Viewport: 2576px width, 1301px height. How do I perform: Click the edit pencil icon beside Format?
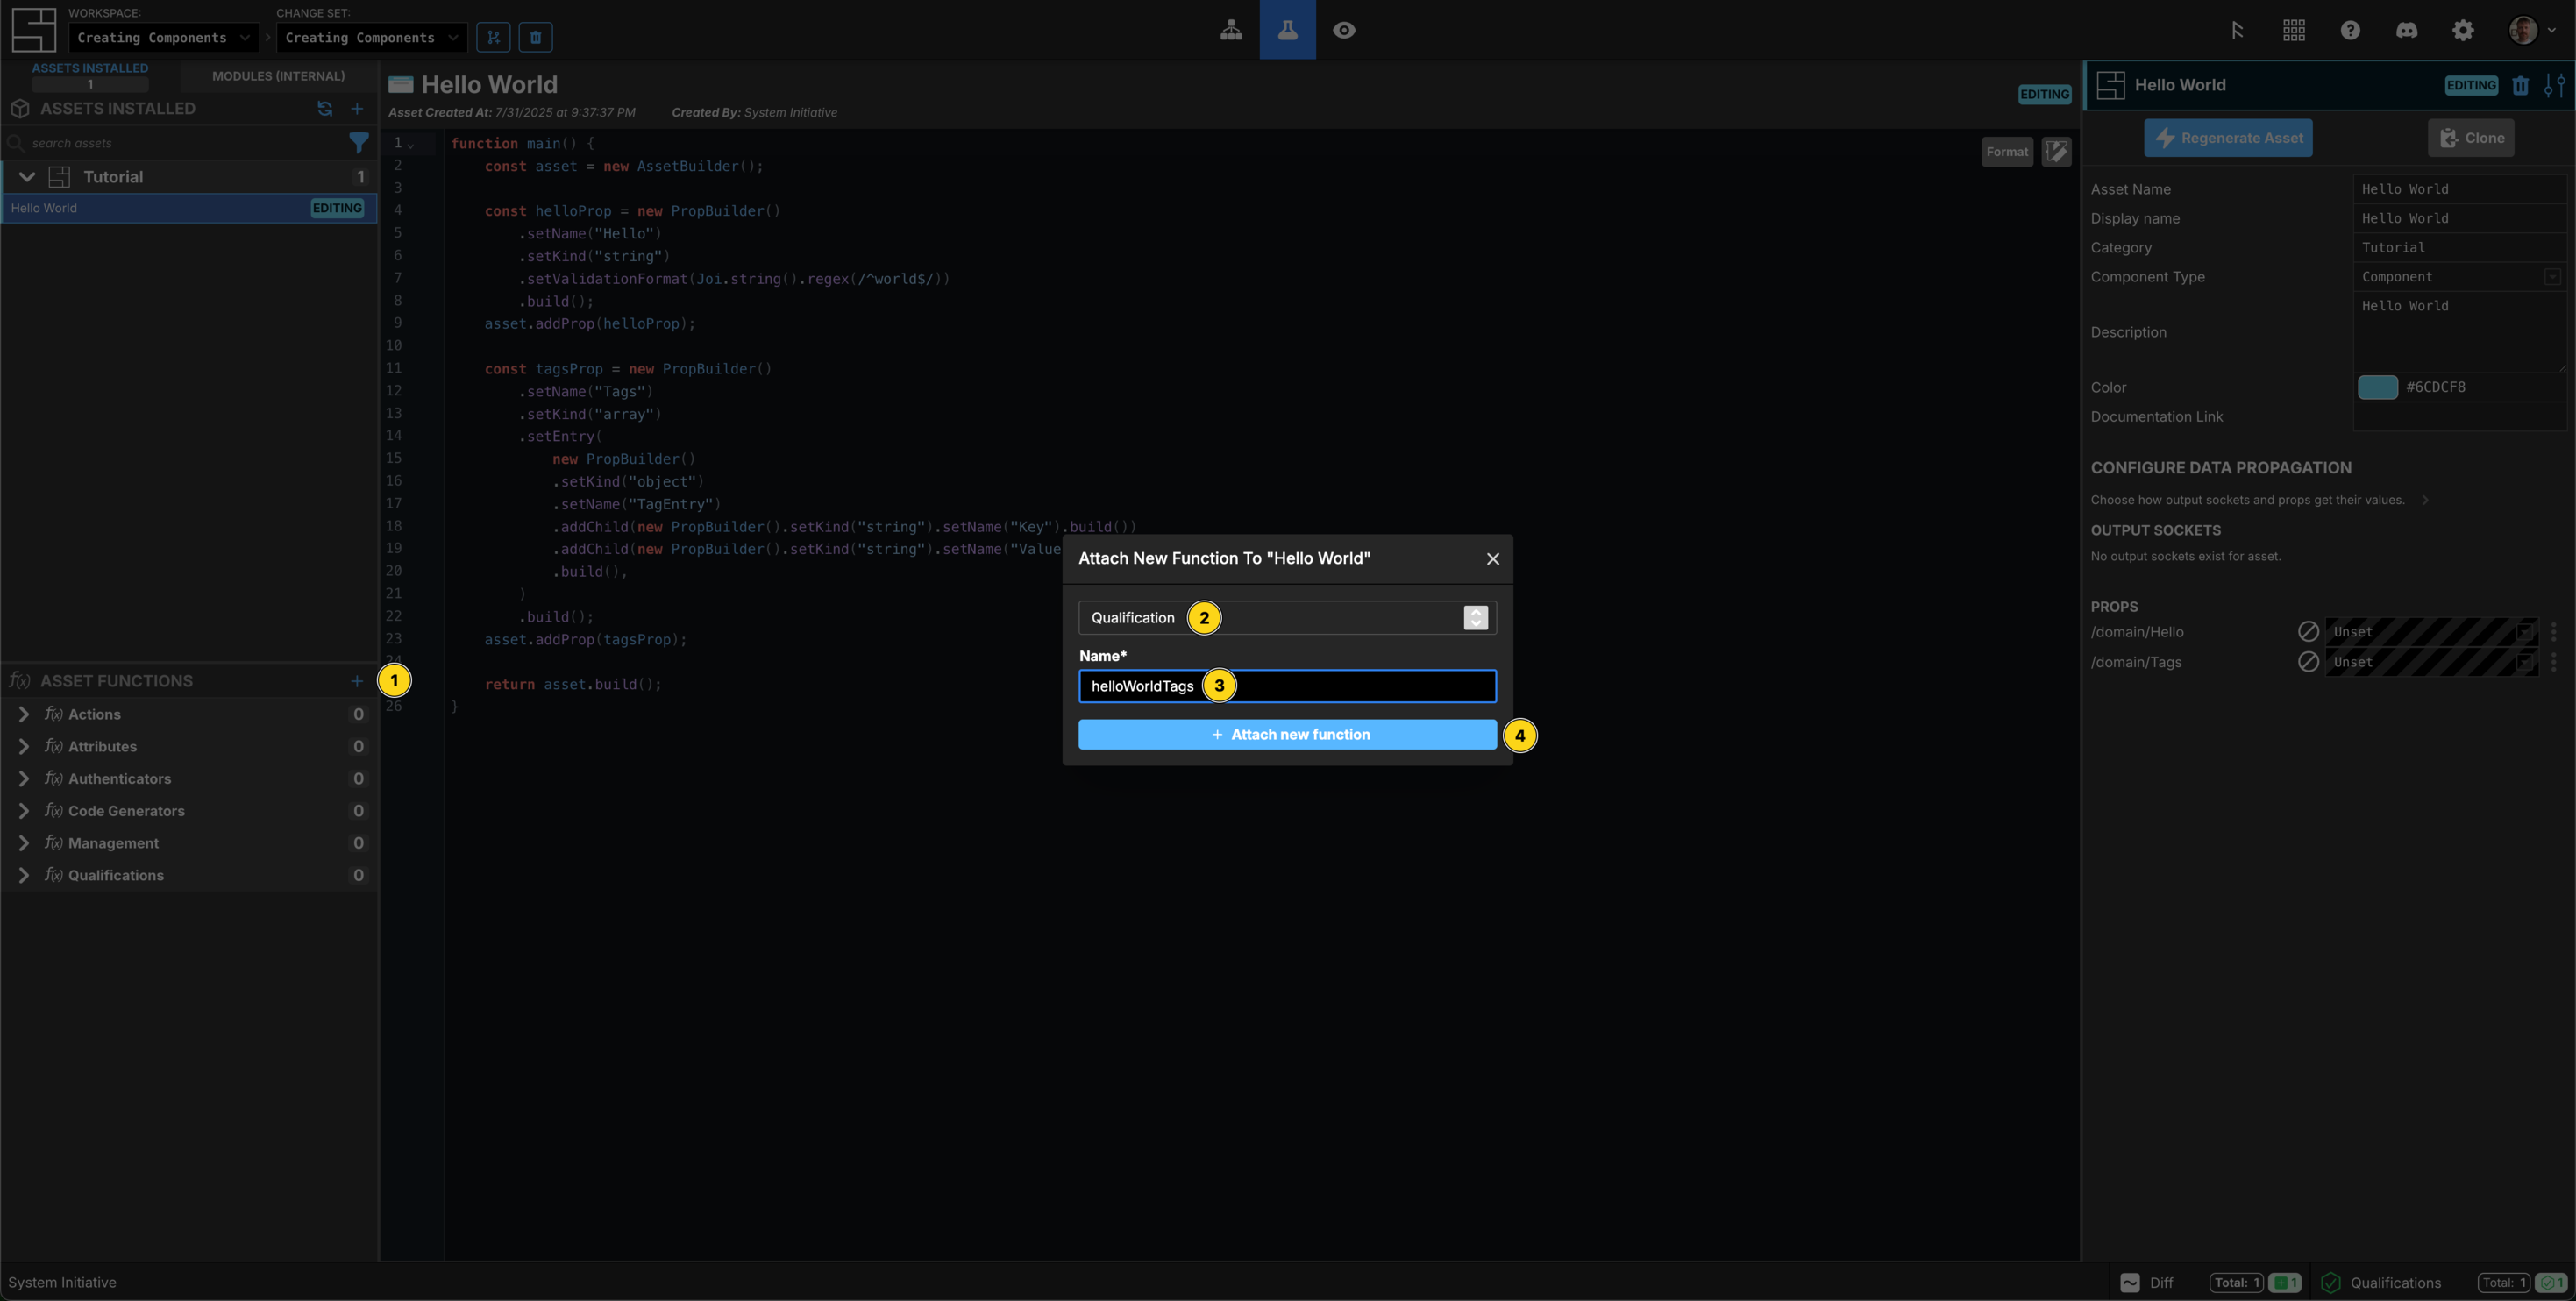point(2056,152)
